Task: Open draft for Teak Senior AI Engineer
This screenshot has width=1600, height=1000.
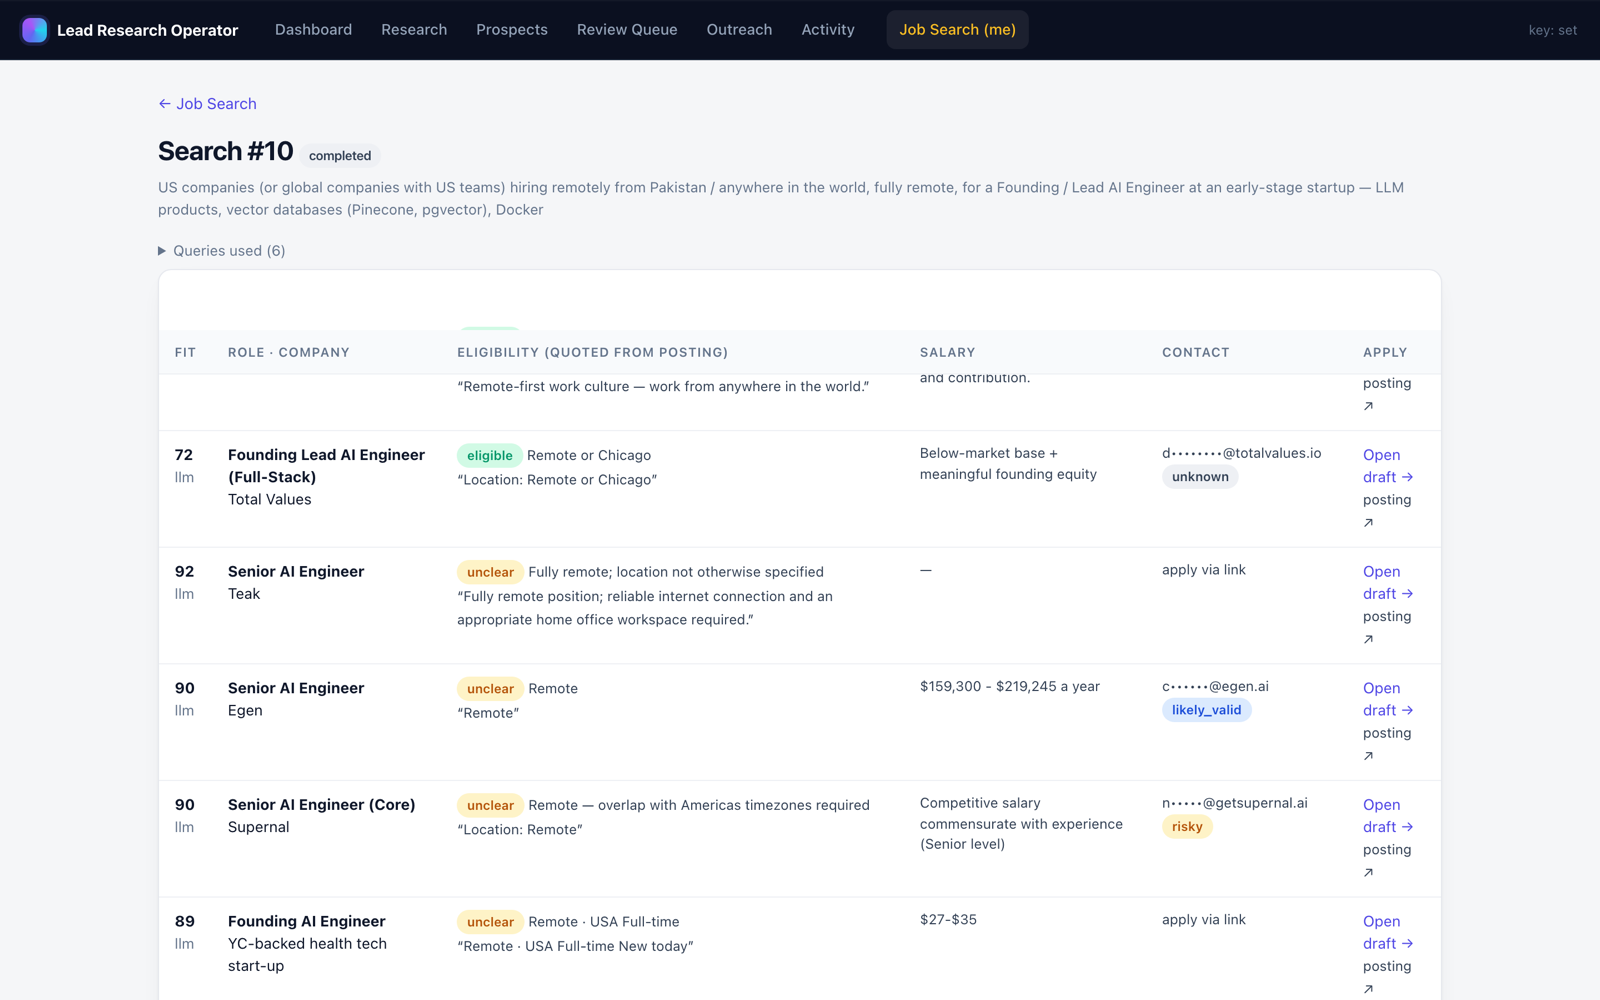Action: (1387, 583)
